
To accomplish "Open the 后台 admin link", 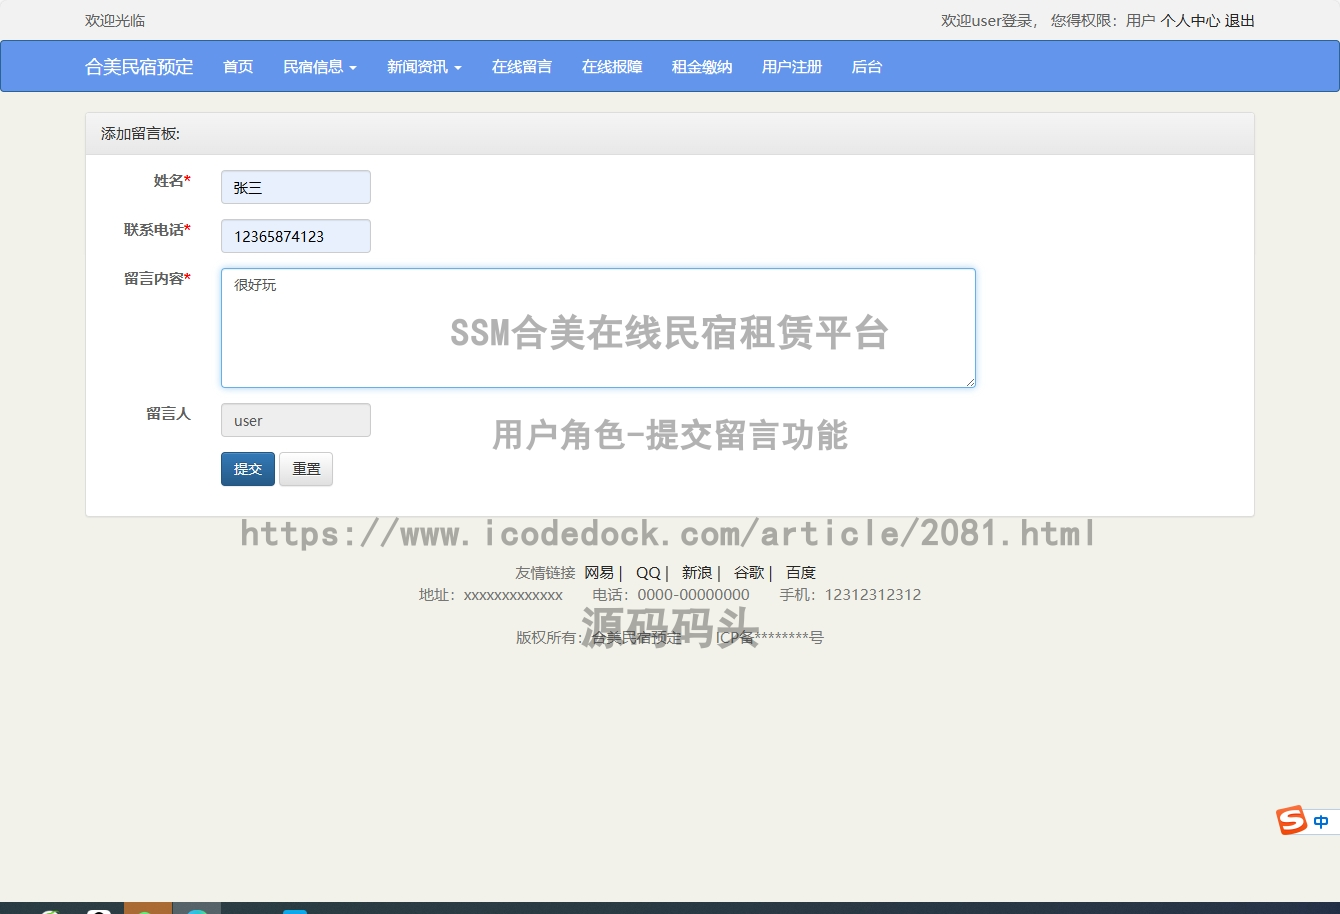I will (867, 67).
